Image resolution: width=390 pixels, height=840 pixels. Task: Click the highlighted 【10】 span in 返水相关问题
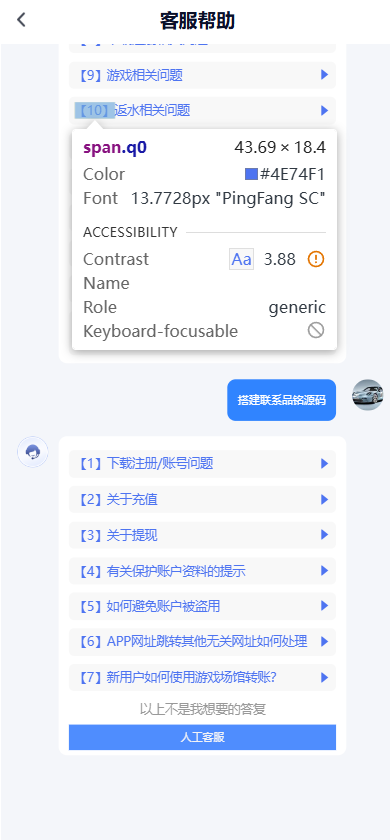(94, 110)
